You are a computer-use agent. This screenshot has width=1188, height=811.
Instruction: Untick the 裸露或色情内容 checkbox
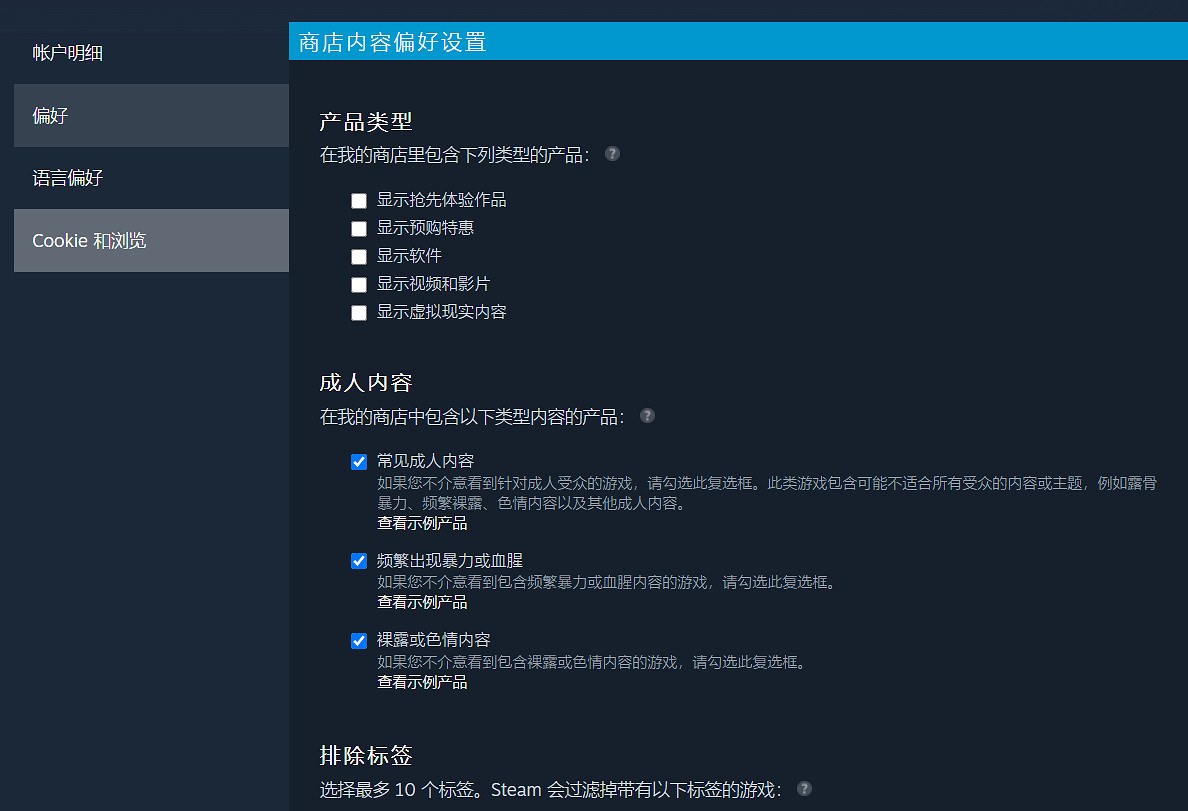(x=359, y=641)
